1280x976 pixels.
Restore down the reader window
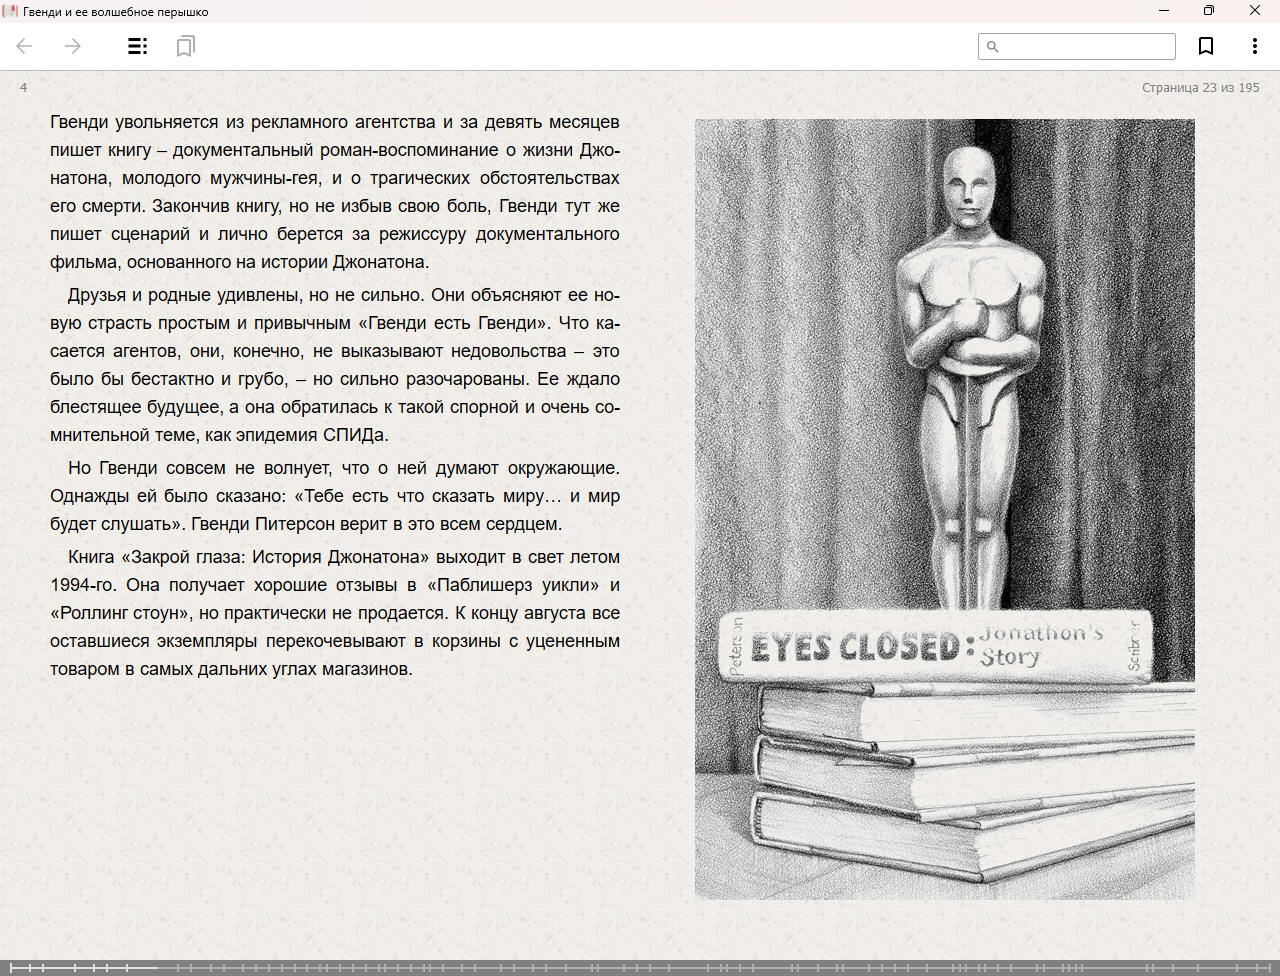[1209, 11]
